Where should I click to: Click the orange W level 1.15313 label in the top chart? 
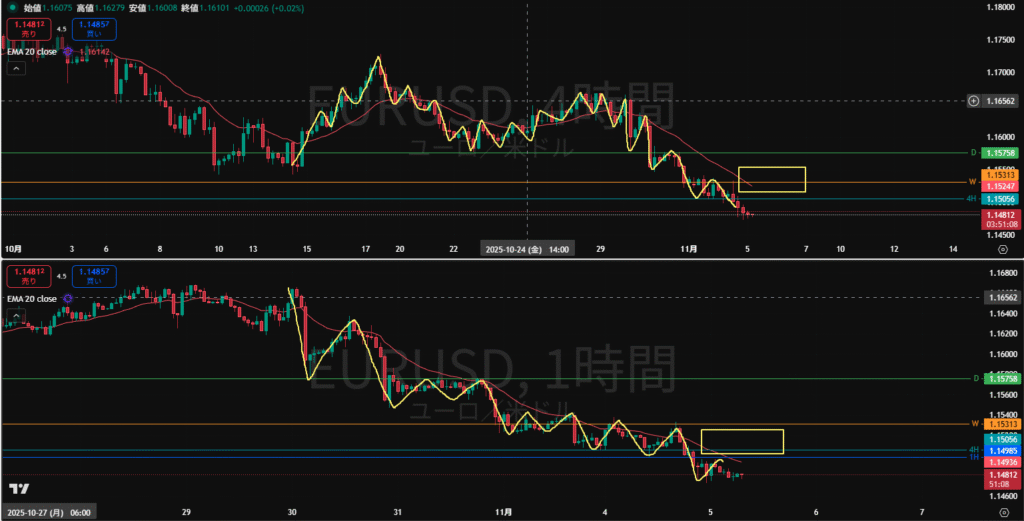pyautogui.click(x=999, y=176)
